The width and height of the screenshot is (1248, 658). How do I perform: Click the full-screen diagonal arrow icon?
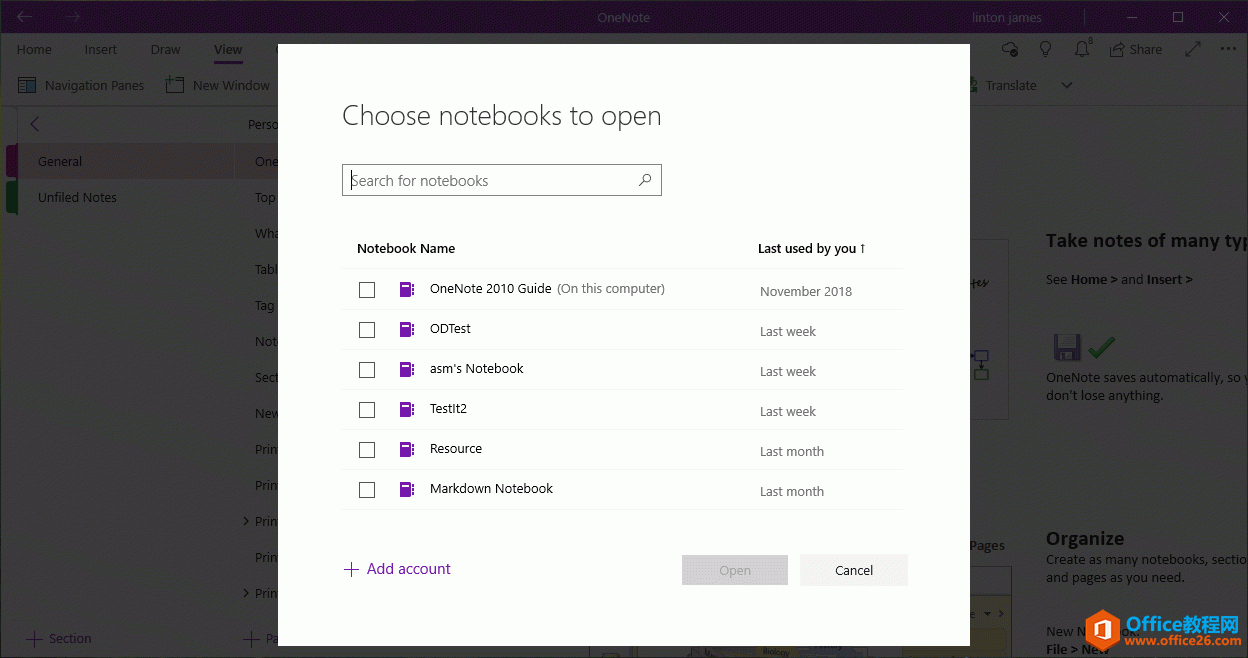(1192, 48)
